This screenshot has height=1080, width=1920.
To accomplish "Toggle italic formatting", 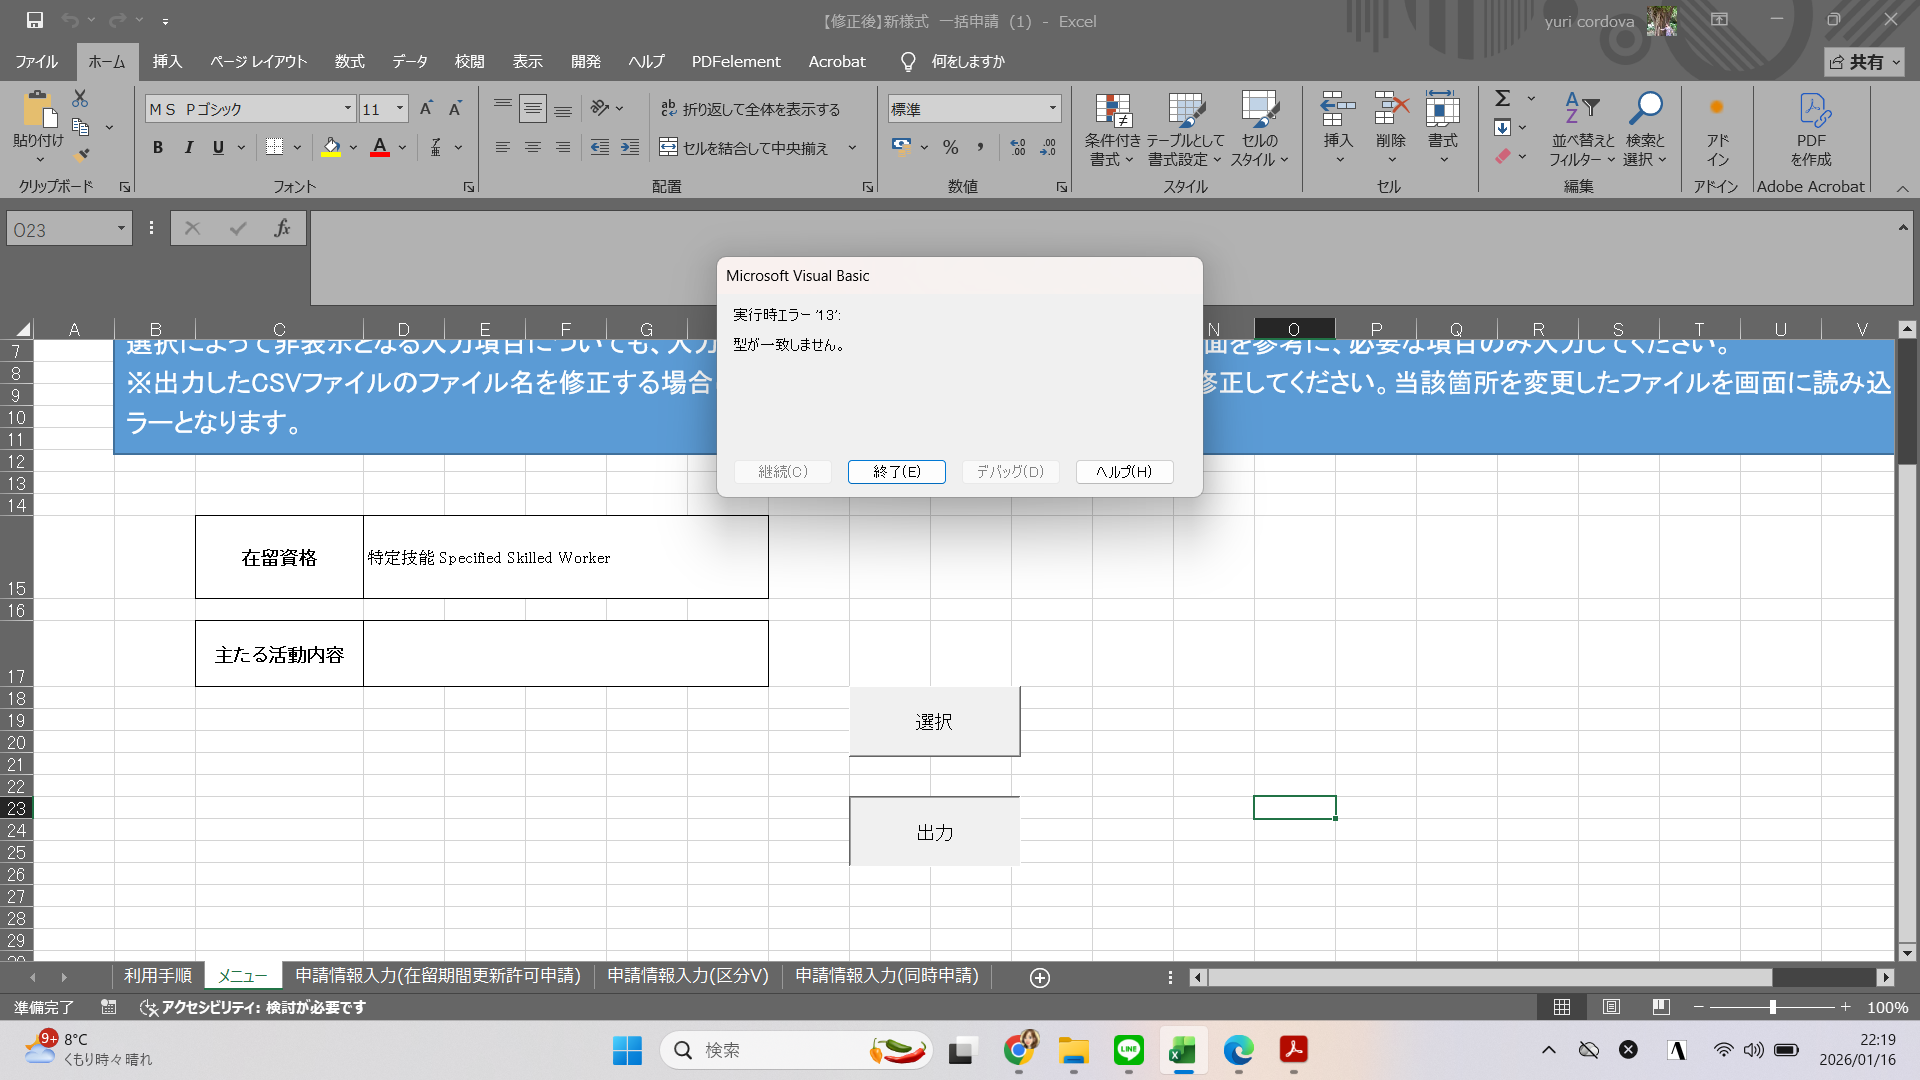I will tap(188, 148).
